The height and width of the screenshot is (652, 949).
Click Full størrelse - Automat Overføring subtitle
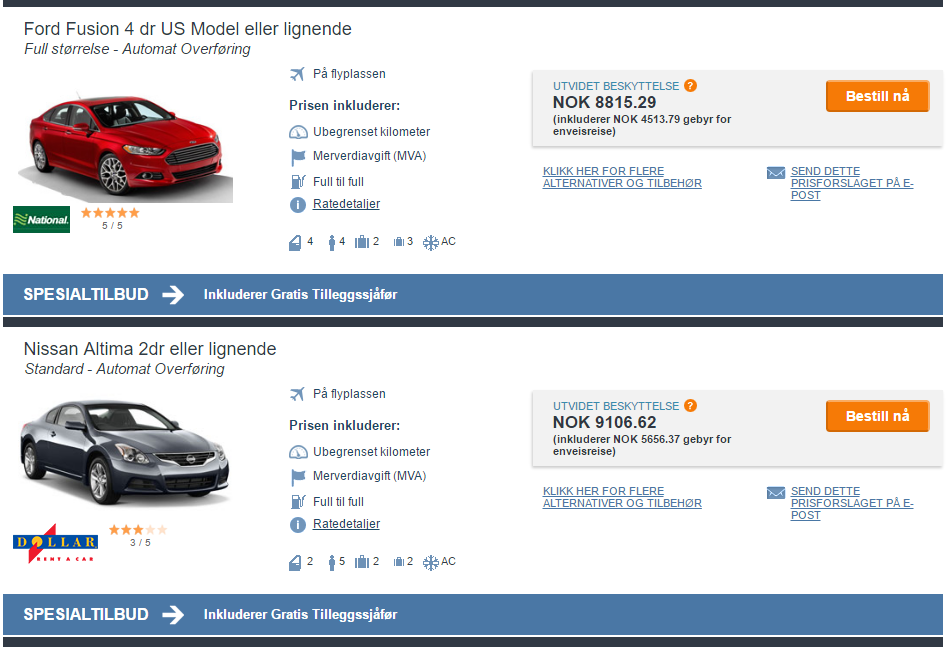(x=137, y=49)
